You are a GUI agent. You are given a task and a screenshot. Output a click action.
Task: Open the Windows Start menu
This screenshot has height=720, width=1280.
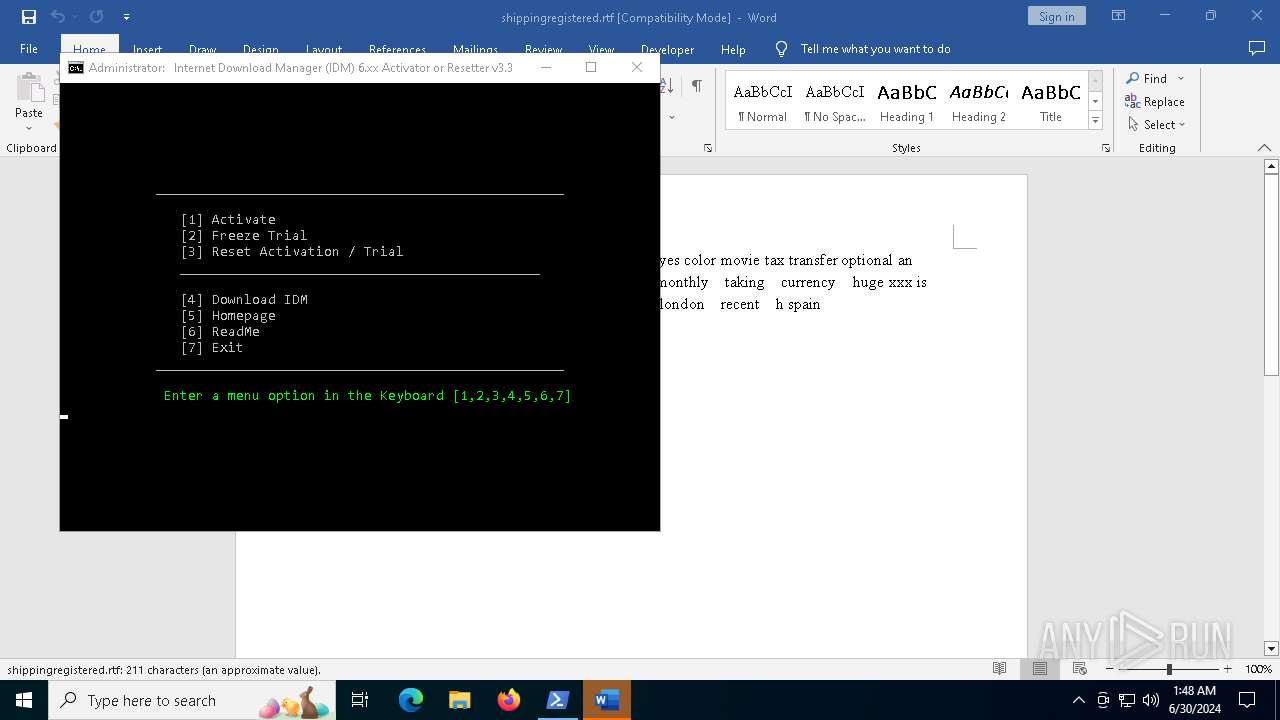point(24,700)
